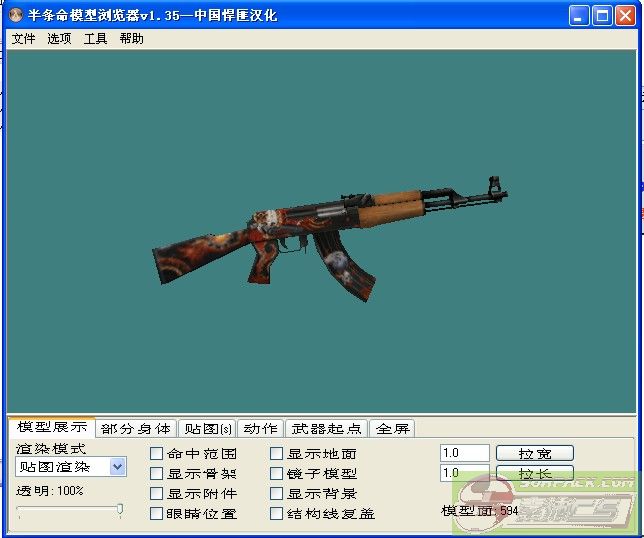The width and height of the screenshot is (644, 538).
Task: Enable the 镜子模型 checkbox
Action: click(276, 474)
